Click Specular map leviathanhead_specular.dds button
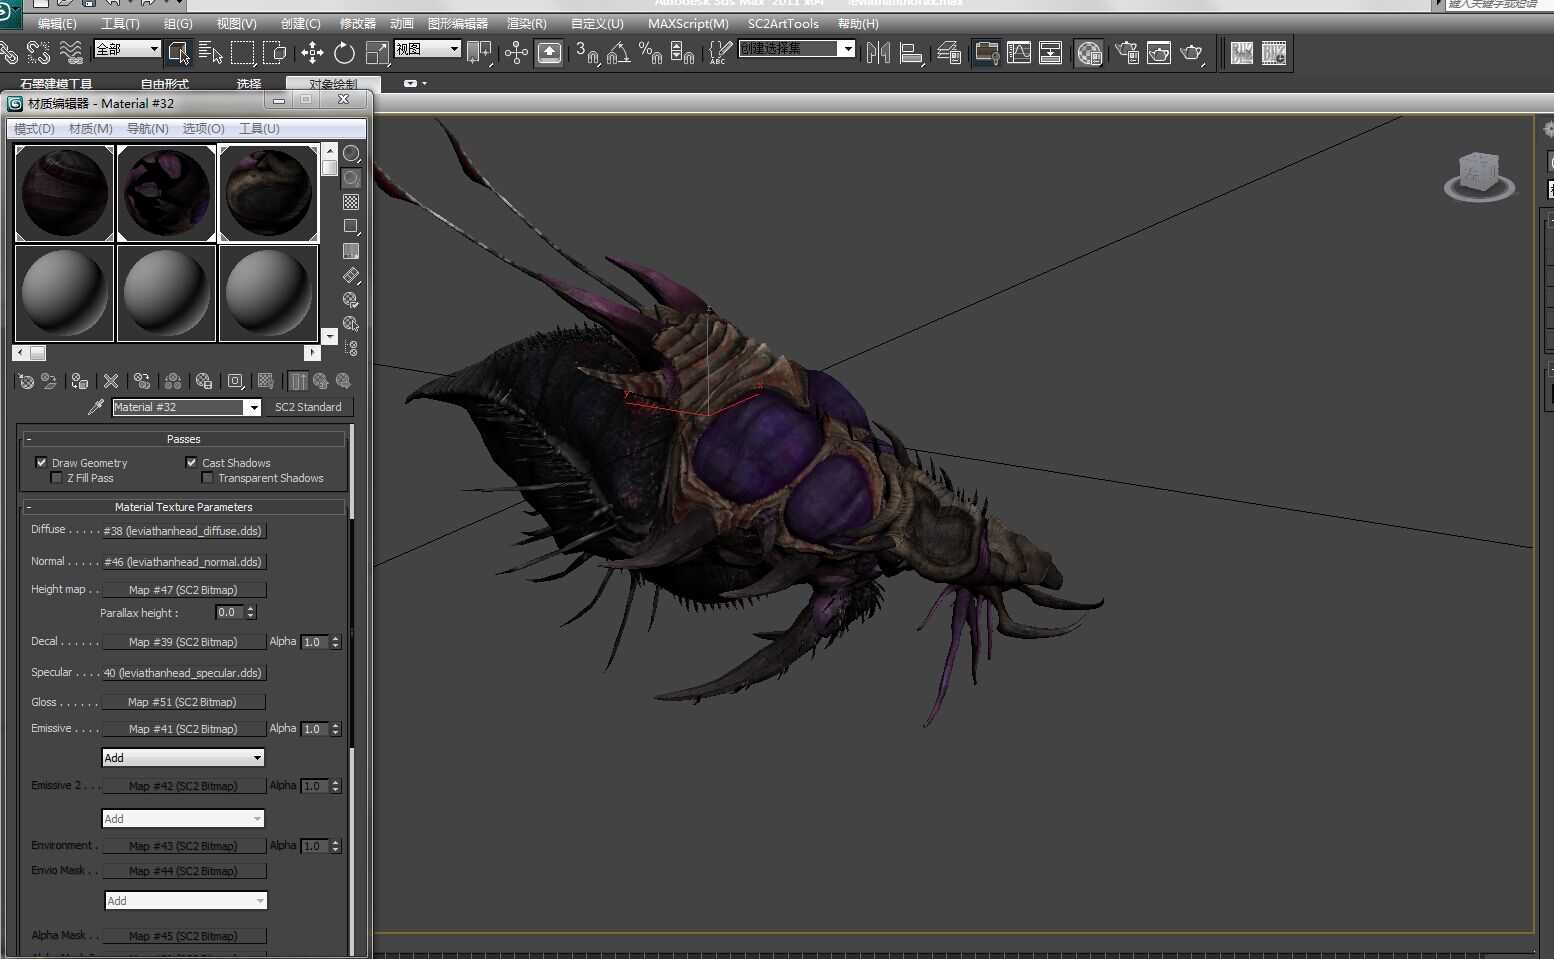Viewport: 1554px width, 959px height. coord(184,673)
